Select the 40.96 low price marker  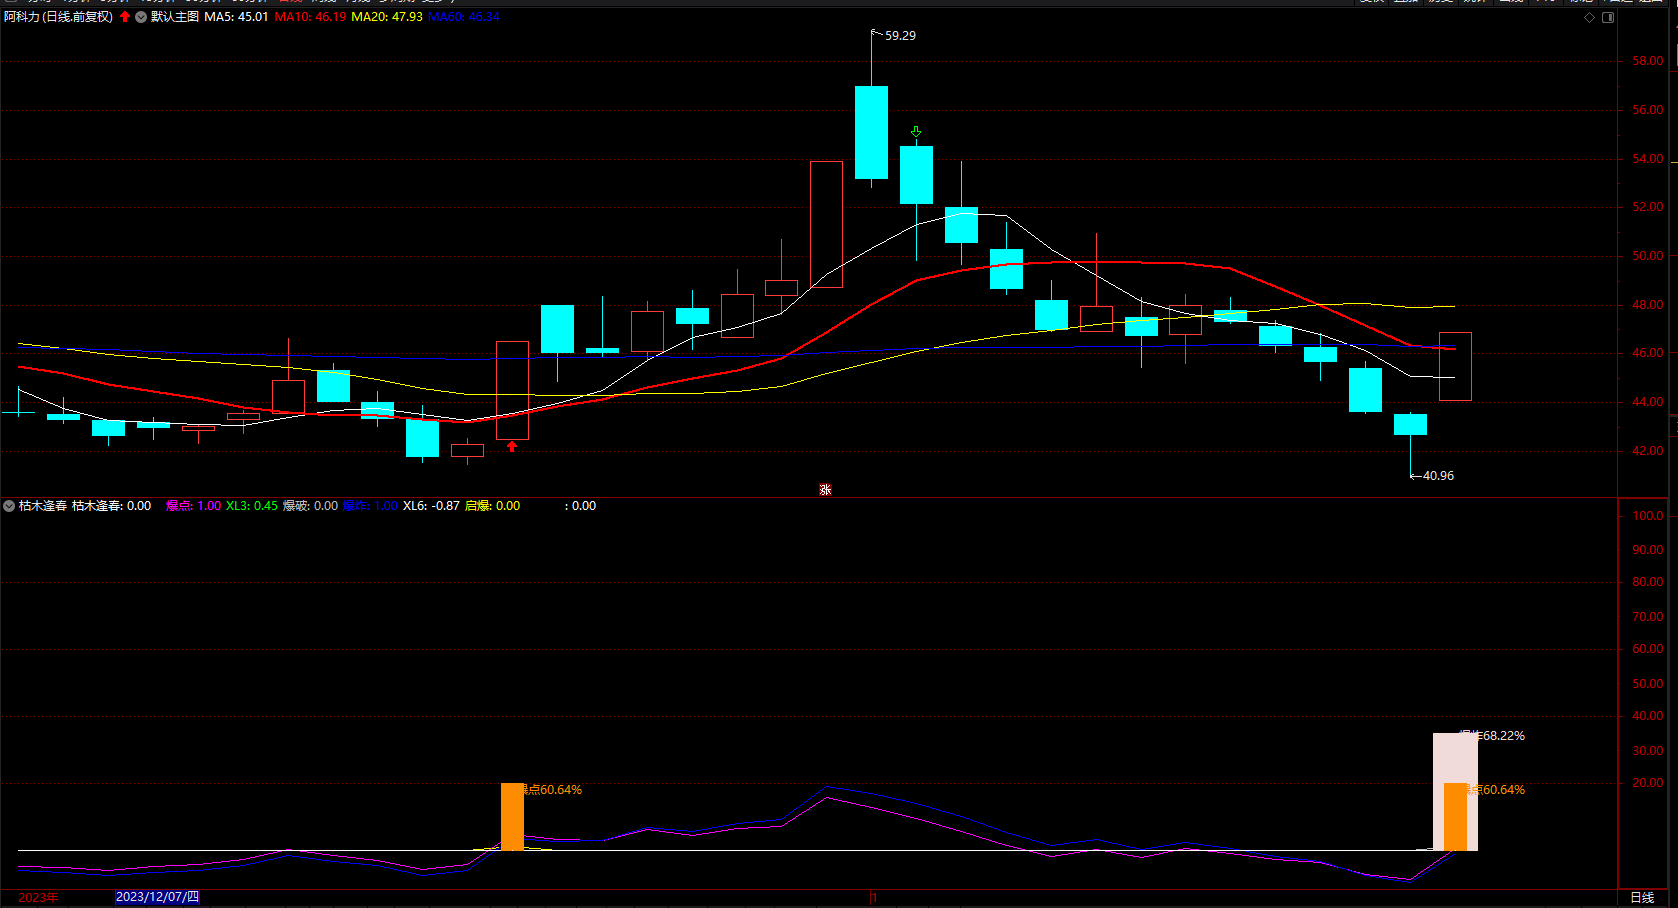1437,476
